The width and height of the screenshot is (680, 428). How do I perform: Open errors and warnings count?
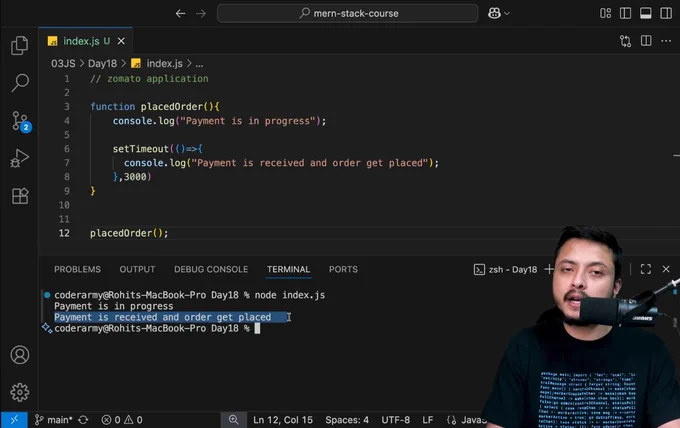pyautogui.click(x=122, y=420)
